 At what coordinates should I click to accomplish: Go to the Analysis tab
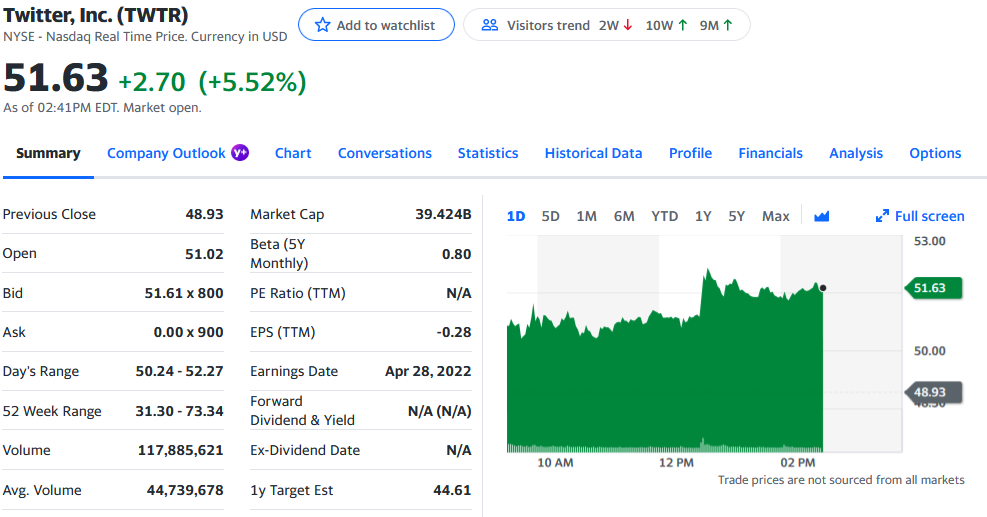(x=856, y=153)
